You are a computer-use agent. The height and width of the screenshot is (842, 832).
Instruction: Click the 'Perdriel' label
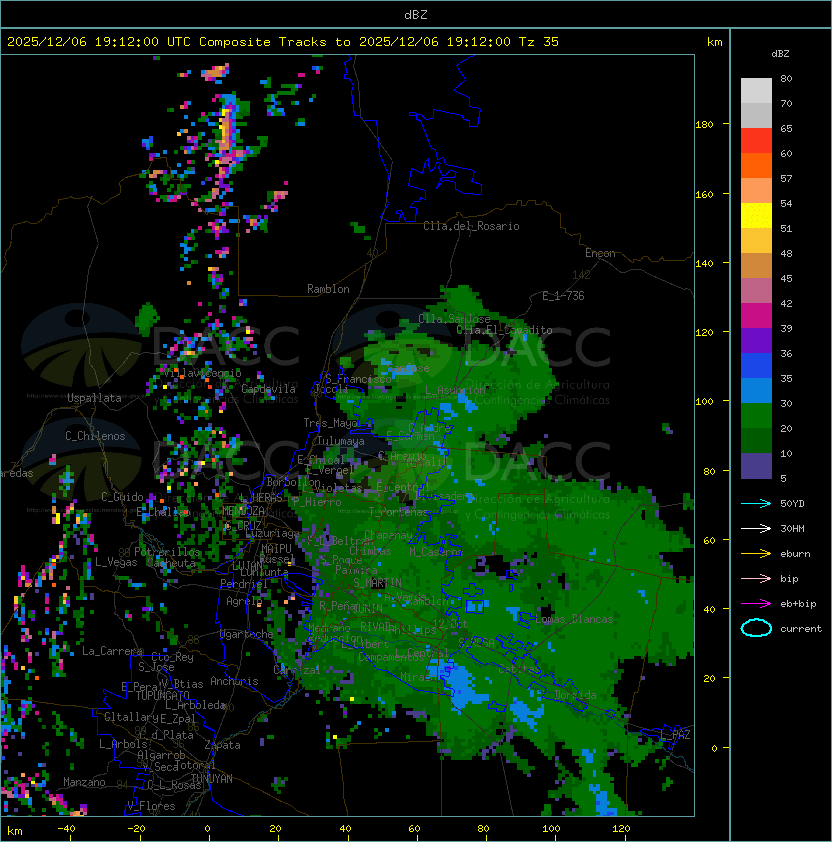pos(244,583)
